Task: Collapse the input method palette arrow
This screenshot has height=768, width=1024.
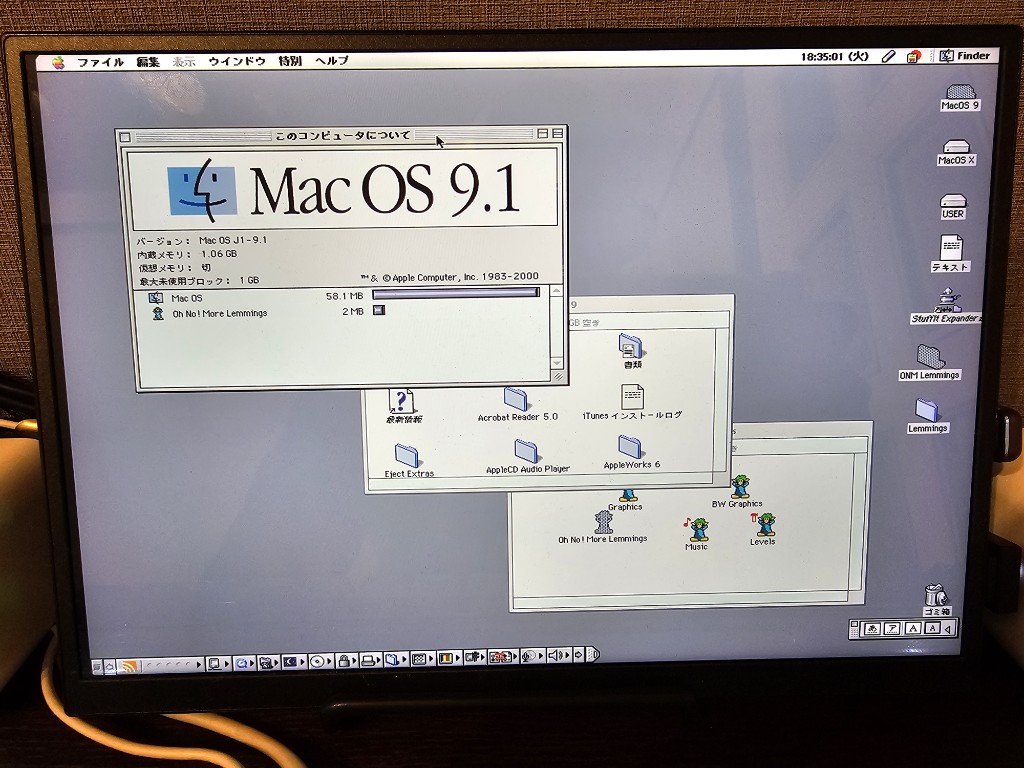Action: [x=946, y=629]
